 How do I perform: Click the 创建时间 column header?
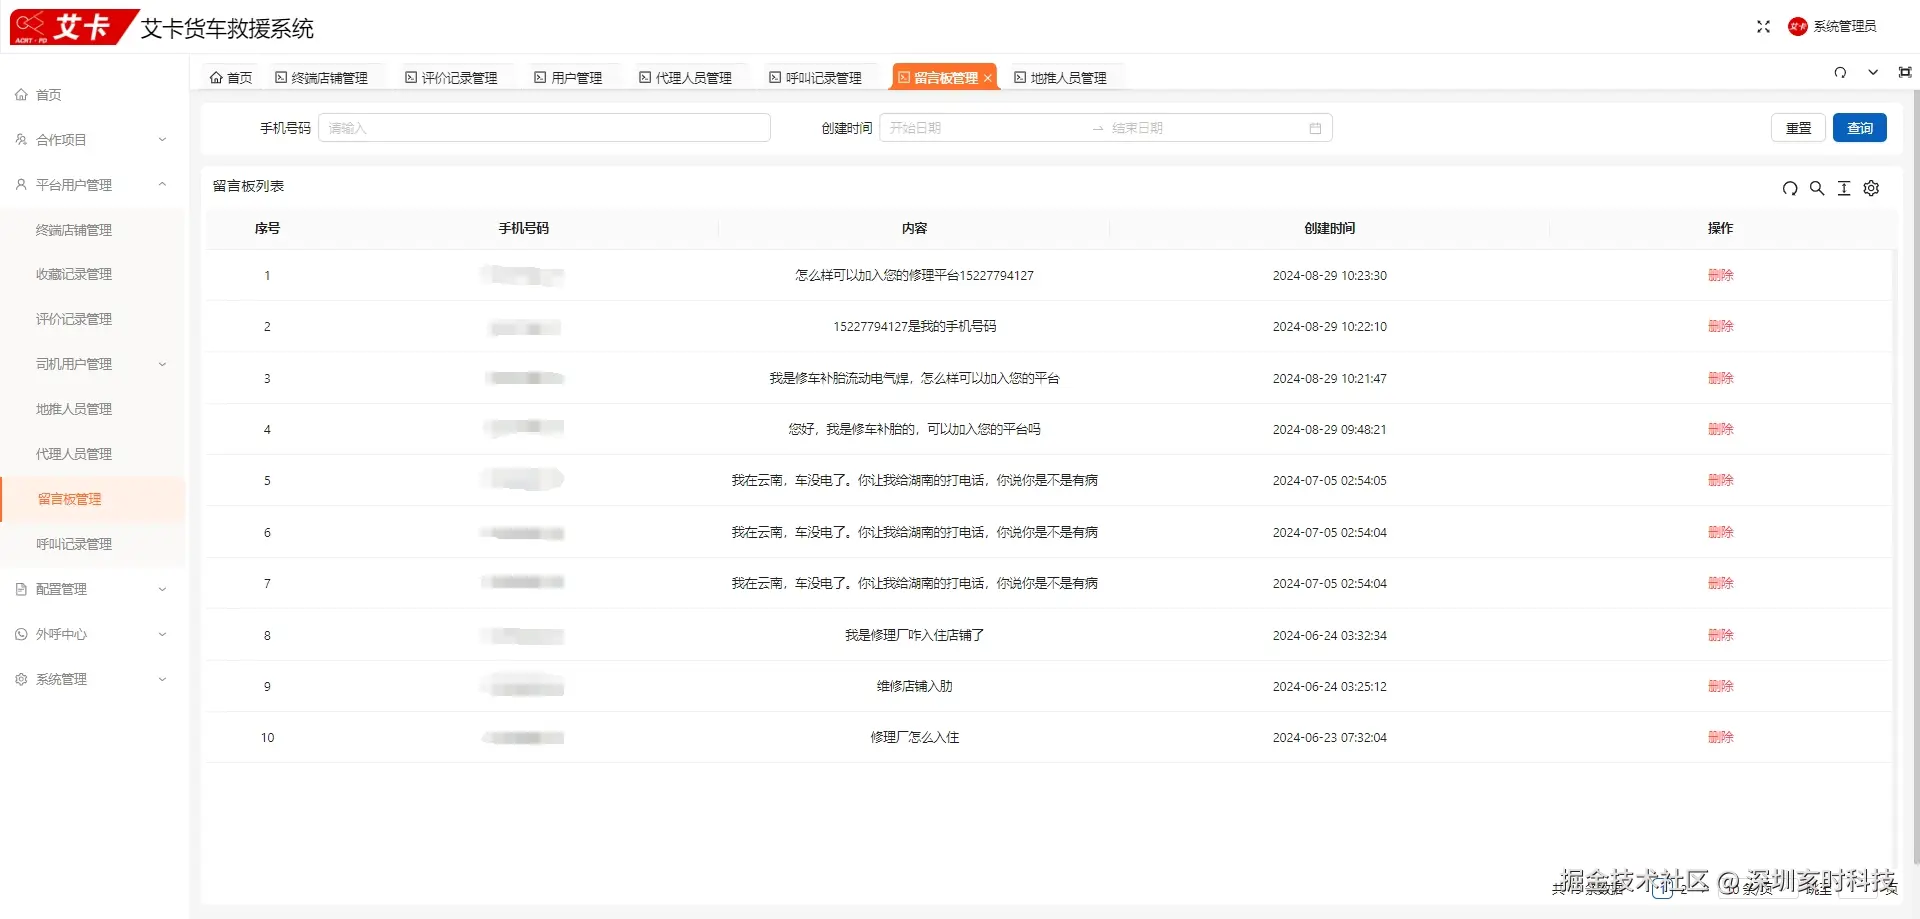(x=1330, y=229)
